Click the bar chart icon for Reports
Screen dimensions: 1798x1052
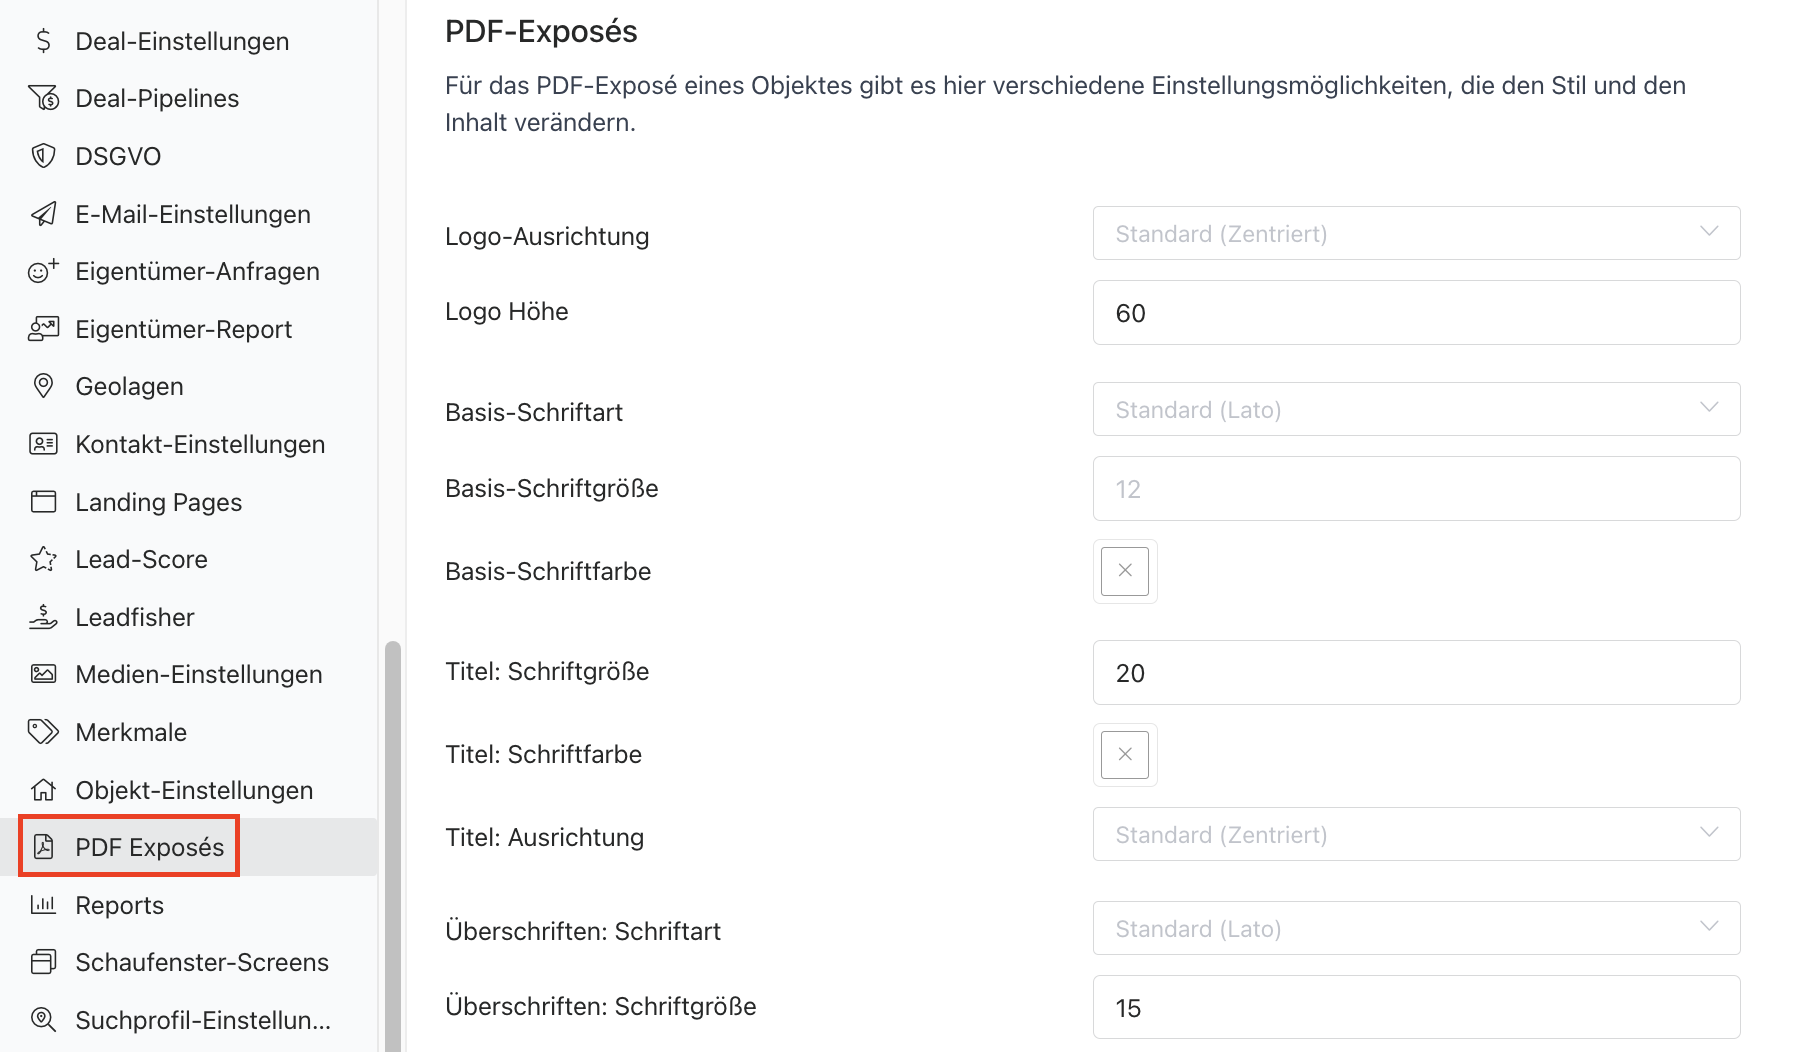[x=43, y=905]
